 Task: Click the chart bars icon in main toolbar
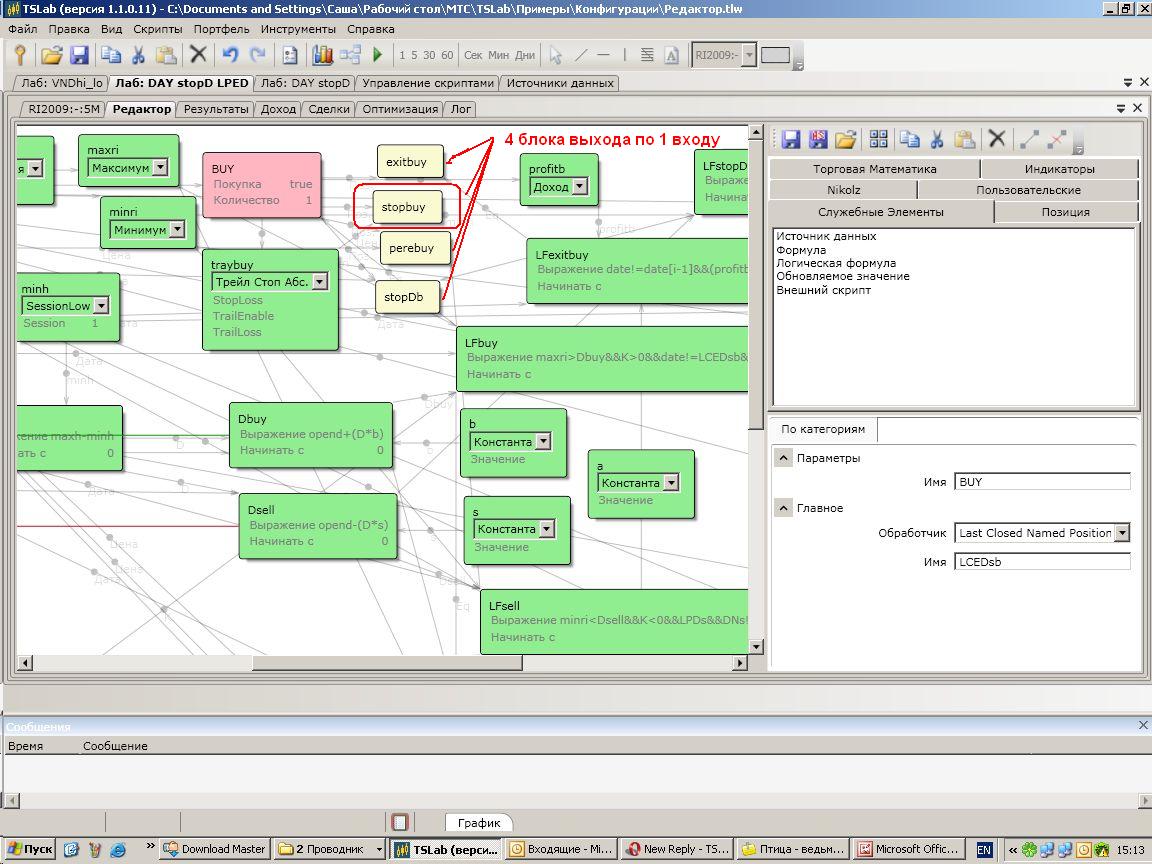(322, 55)
